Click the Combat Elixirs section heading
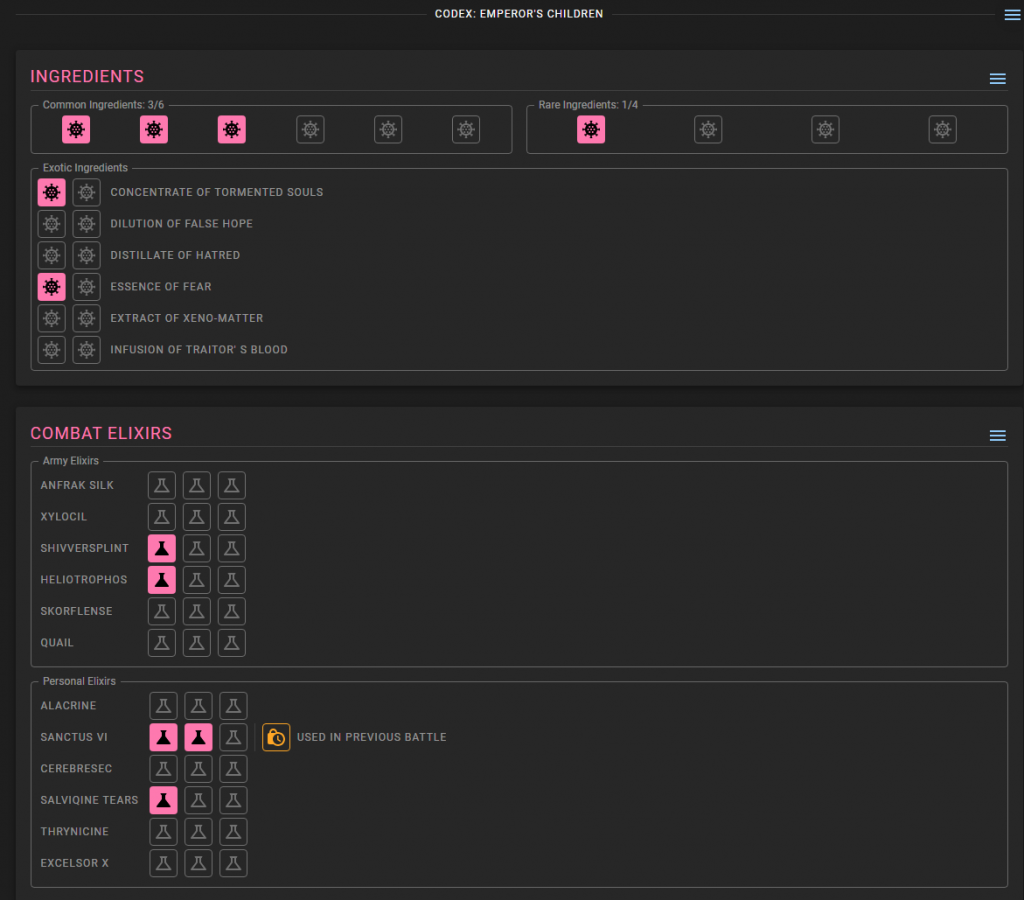The width and height of the screenshot is (1024, 900). [101, 434]
